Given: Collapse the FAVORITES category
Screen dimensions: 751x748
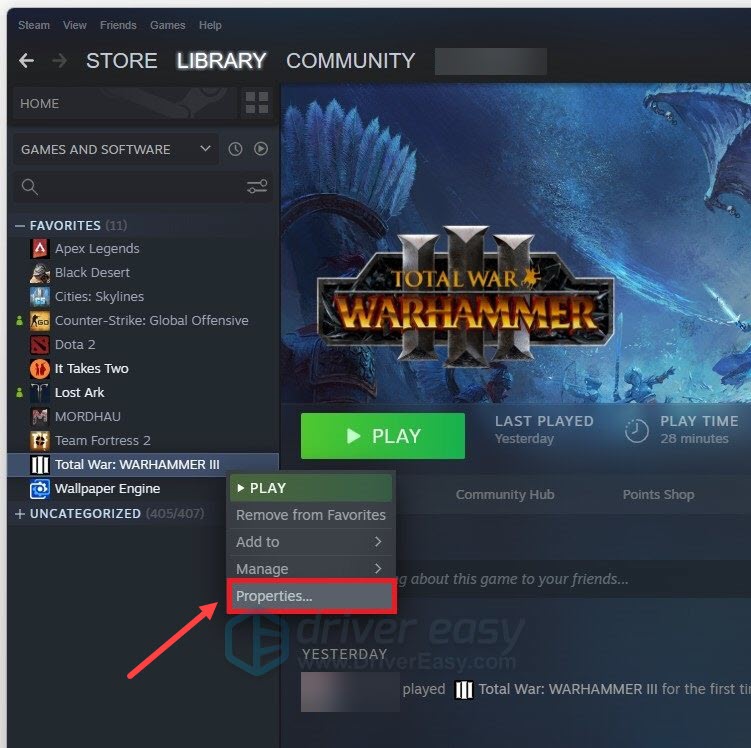Looking at the screenshot, I should tap(20, 226).
